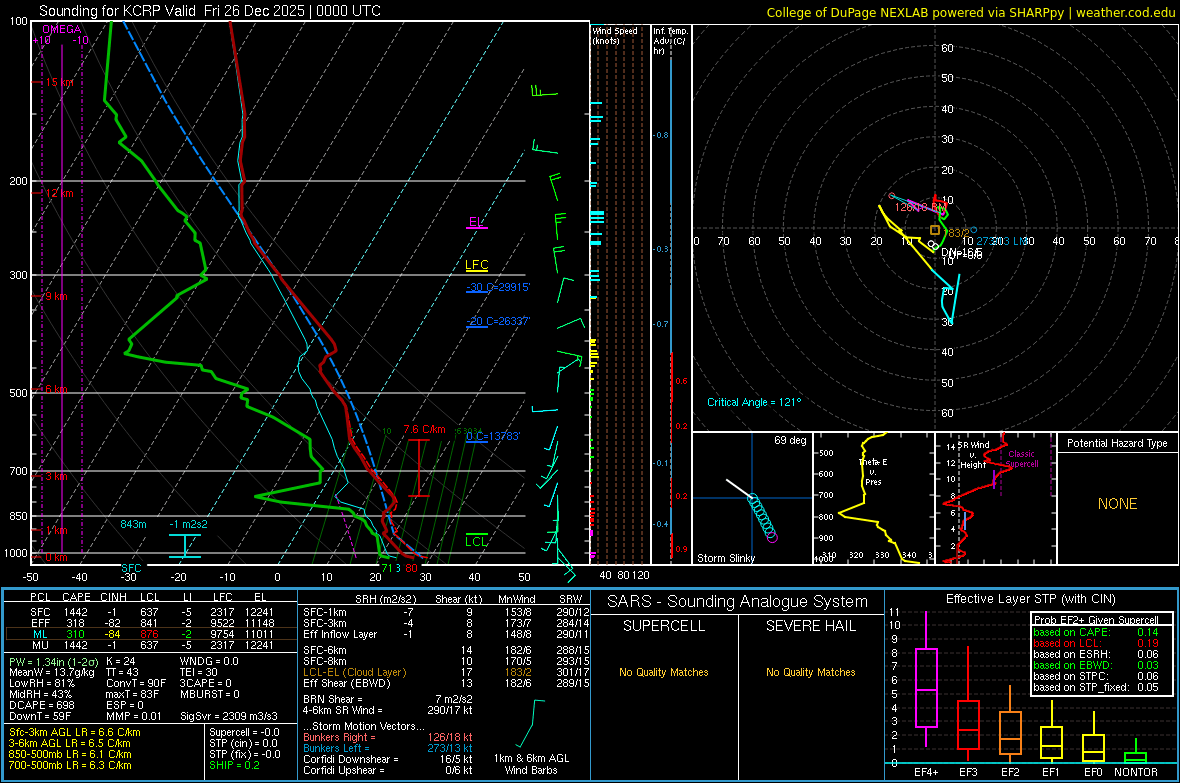Click the 'DCAPE = 698' value
The height and width of the screenshot is (783, 1180).
41,705
